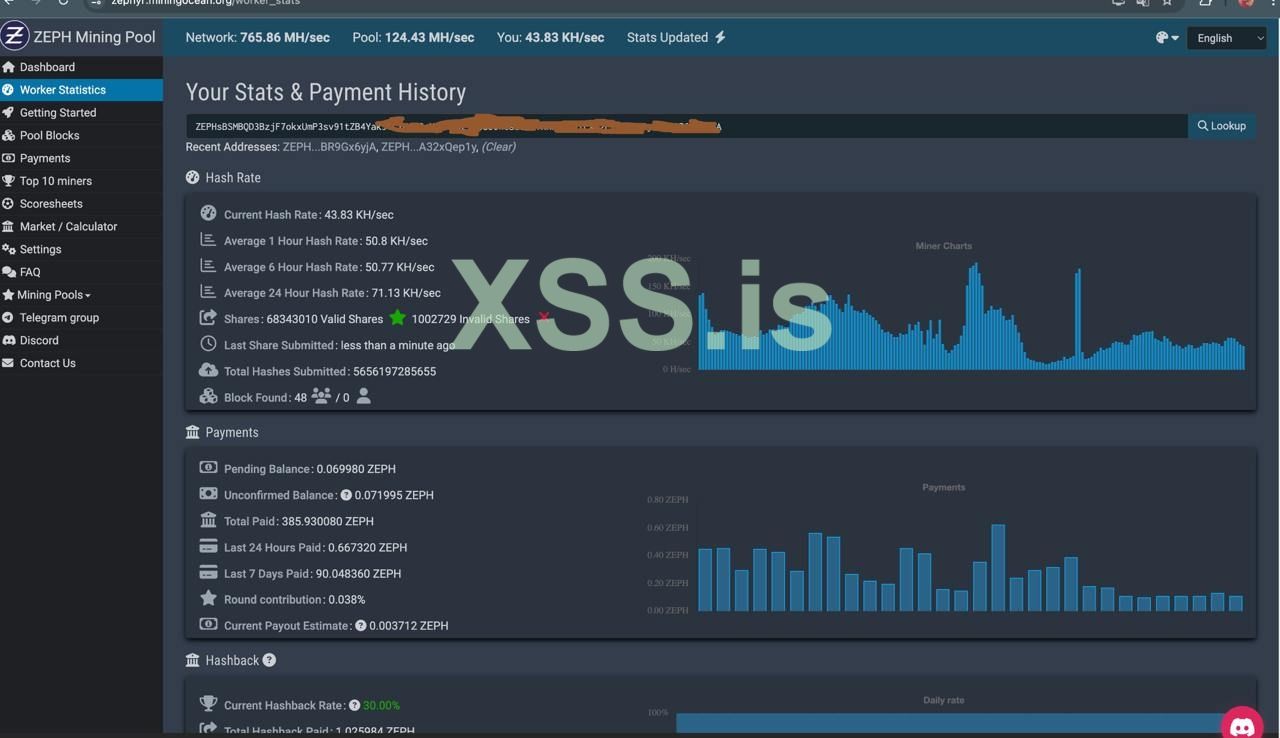This screenshot has width=1280, height=738.
Task: Click the Current Payout Estimate help icon
Action: tap(361, 626)
